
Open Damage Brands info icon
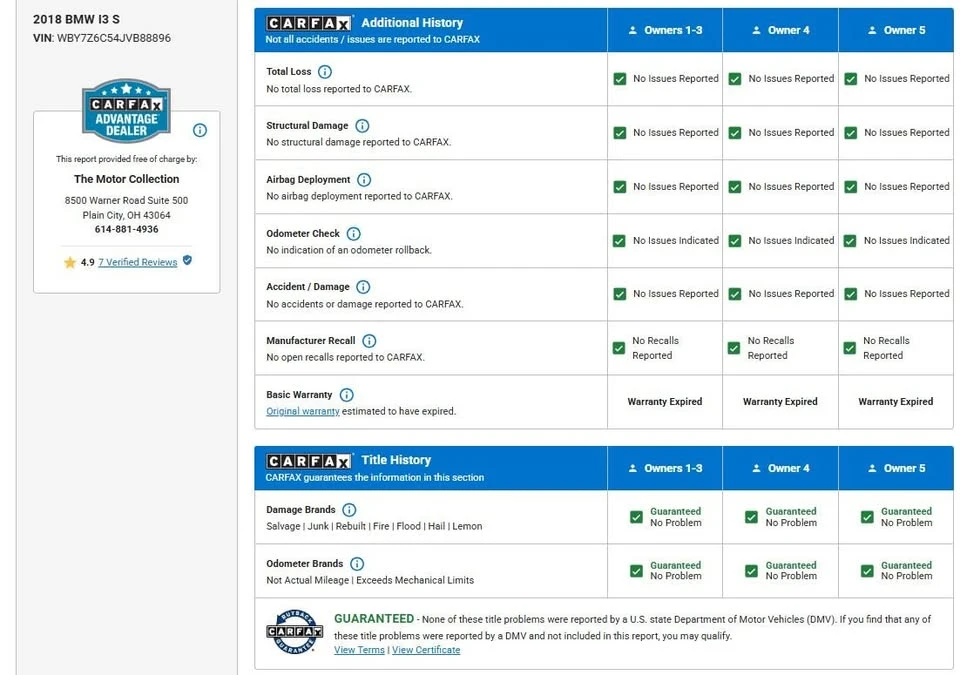pyautogui.click(x=349, y=510)
